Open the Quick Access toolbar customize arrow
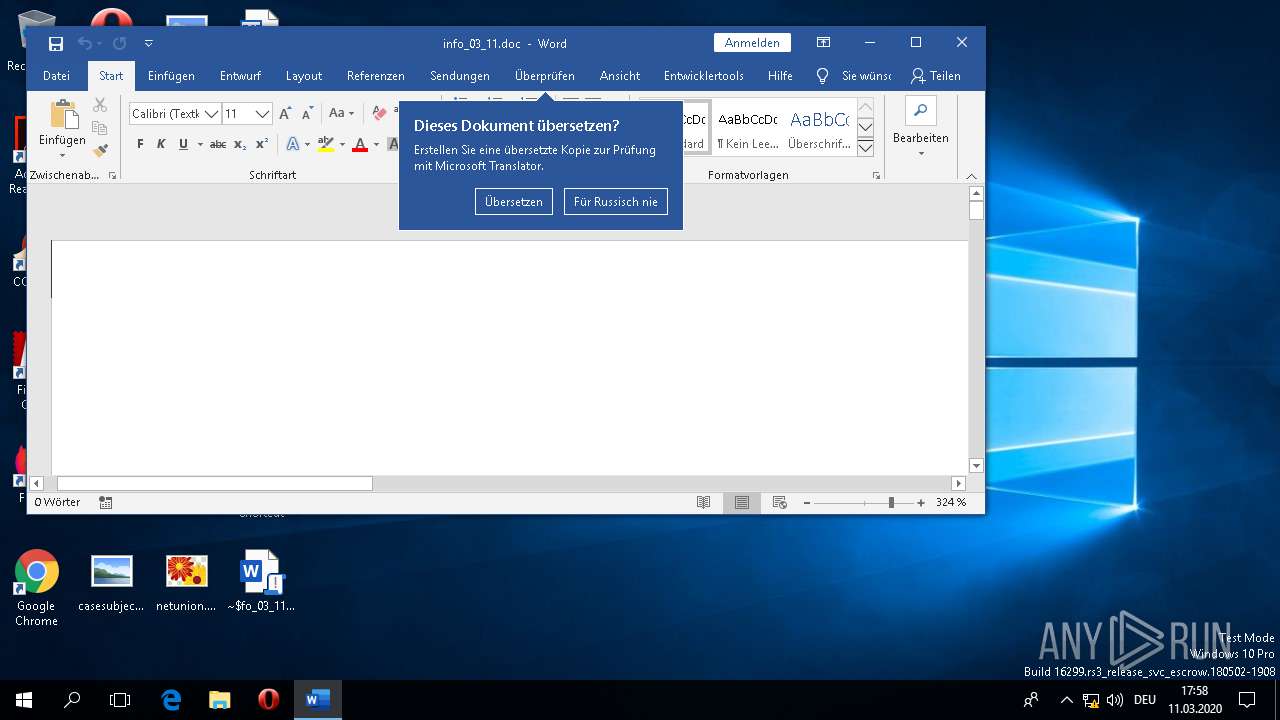 (x=149, y=43)
